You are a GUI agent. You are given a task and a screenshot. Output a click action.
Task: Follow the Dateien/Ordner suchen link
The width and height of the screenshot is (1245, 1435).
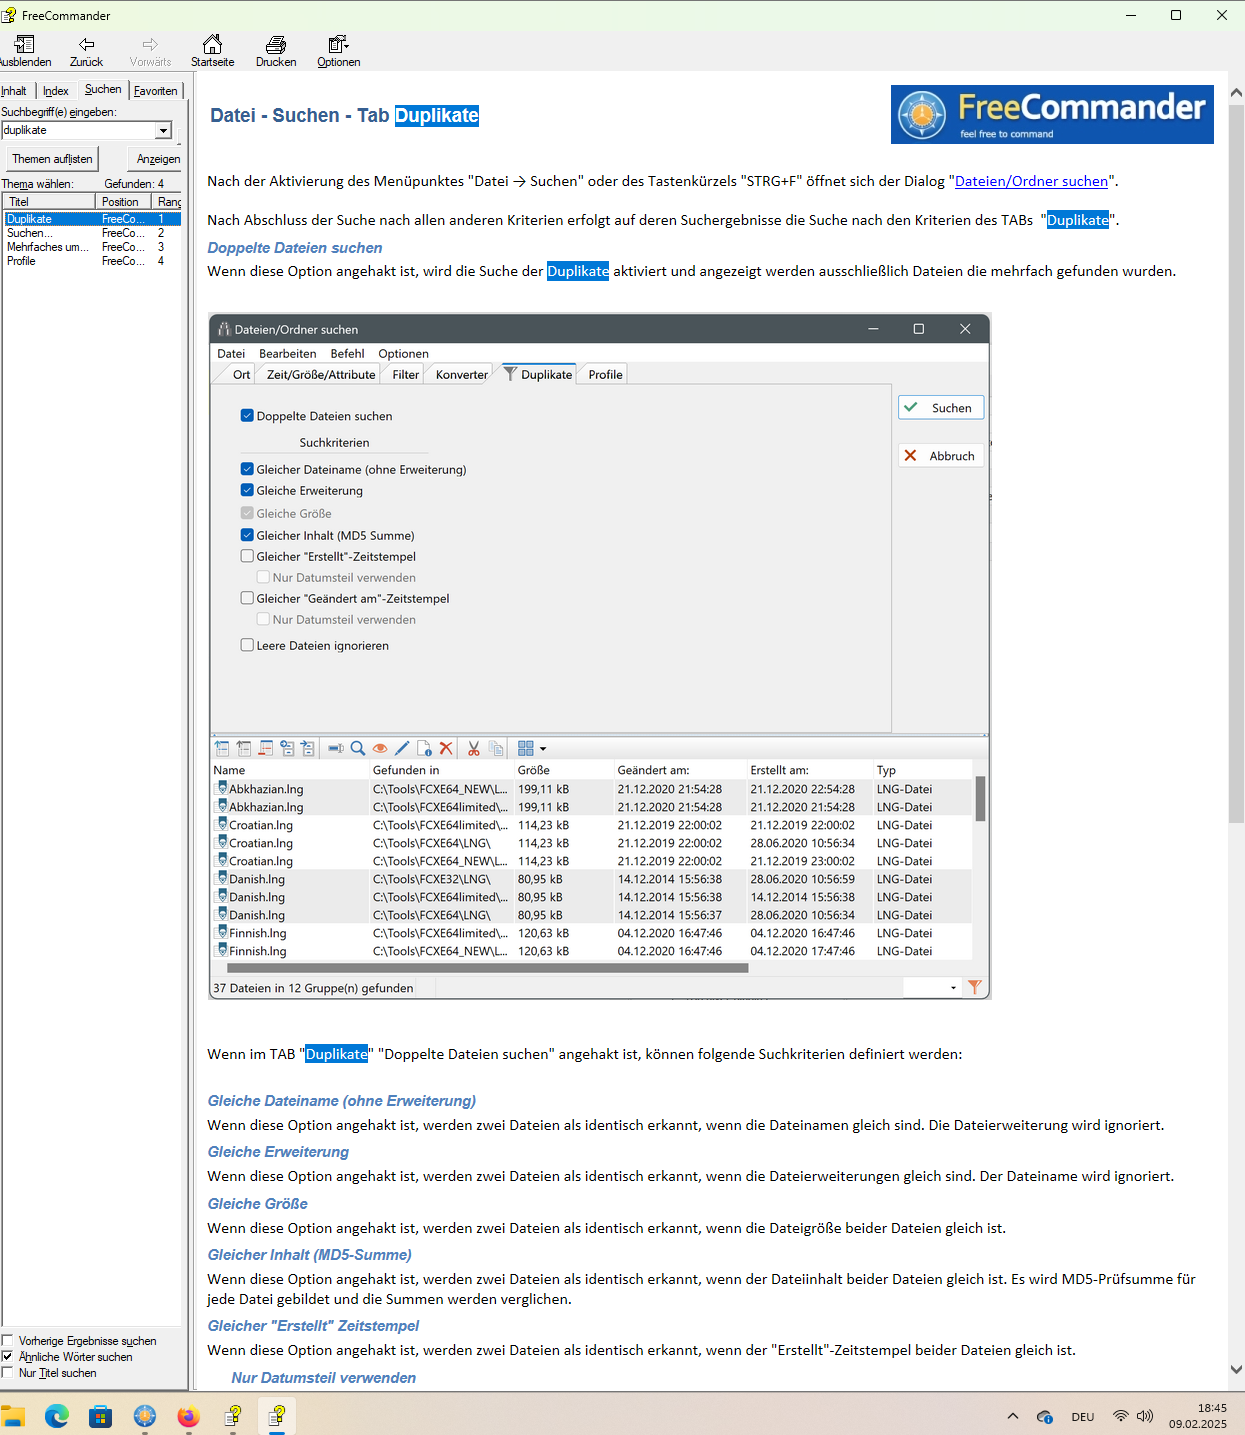click(1031, 181)
